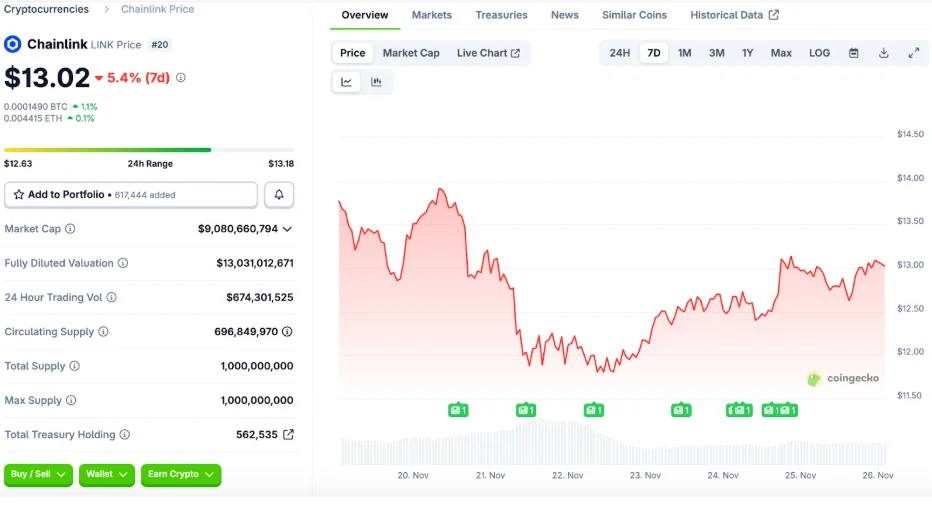Switch chart to Market Cap view
The height and width of the screenshot is (508, 932).
pos(411,53)
